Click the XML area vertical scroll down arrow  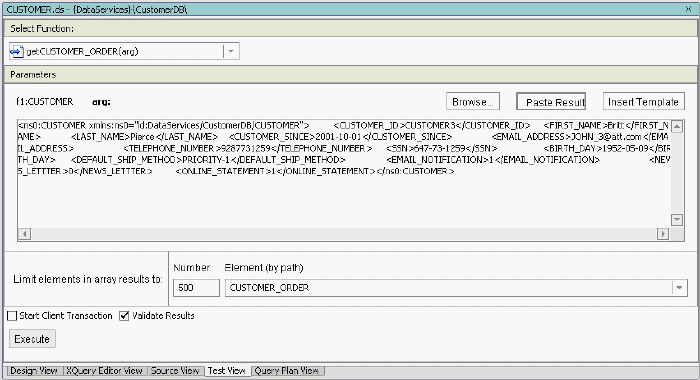click(677, 220)
